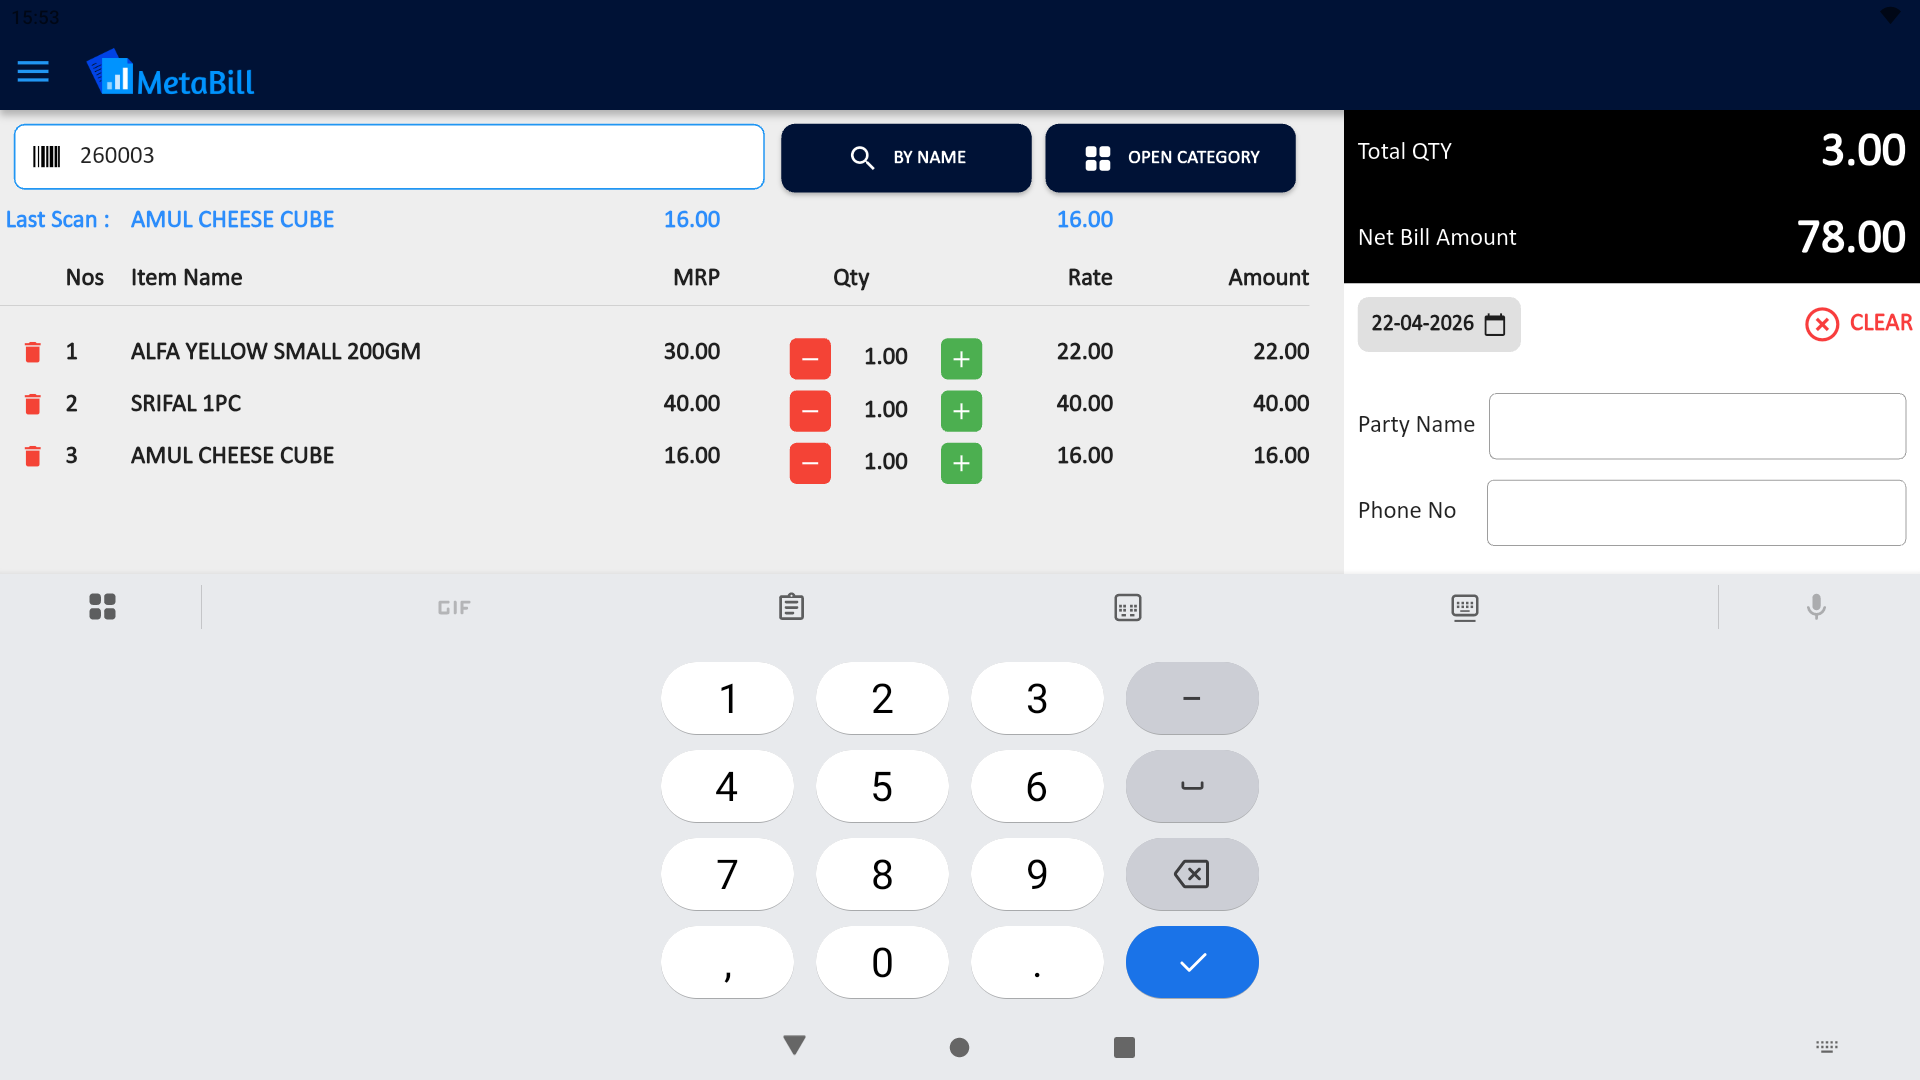
Task: Delete SRIFAL 1PC using trash icon
Action: (31, 403)
